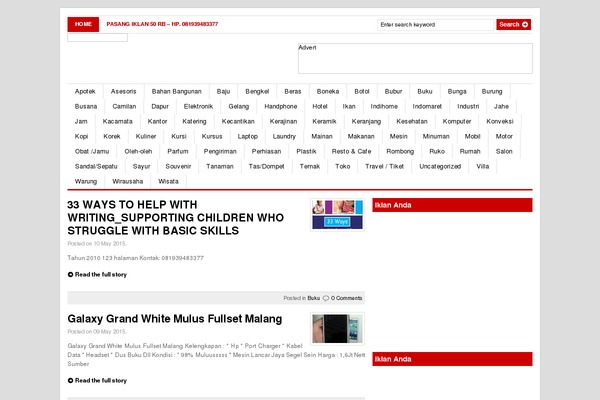Open the Elektronik category
The image size is (600, 400).
198,106
